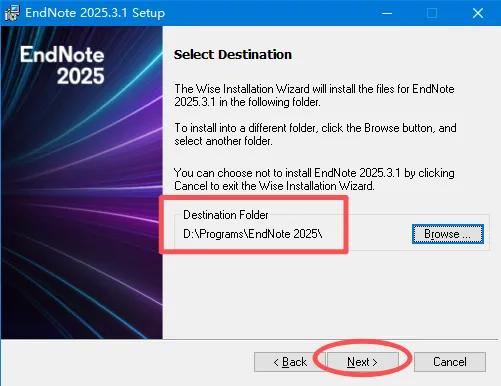Click the separator line above the navigation buttons
Image resolution: width=501 pixels, height=386 pixels.
coord(250,340)
